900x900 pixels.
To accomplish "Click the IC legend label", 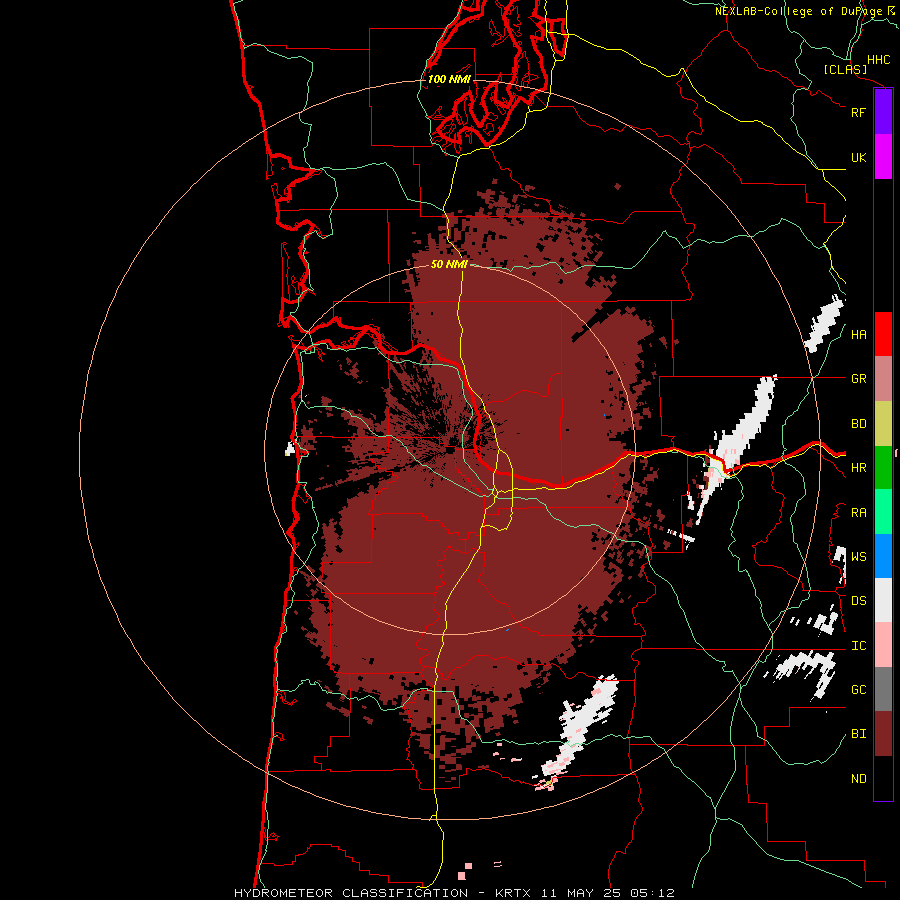I will point(858,646).
